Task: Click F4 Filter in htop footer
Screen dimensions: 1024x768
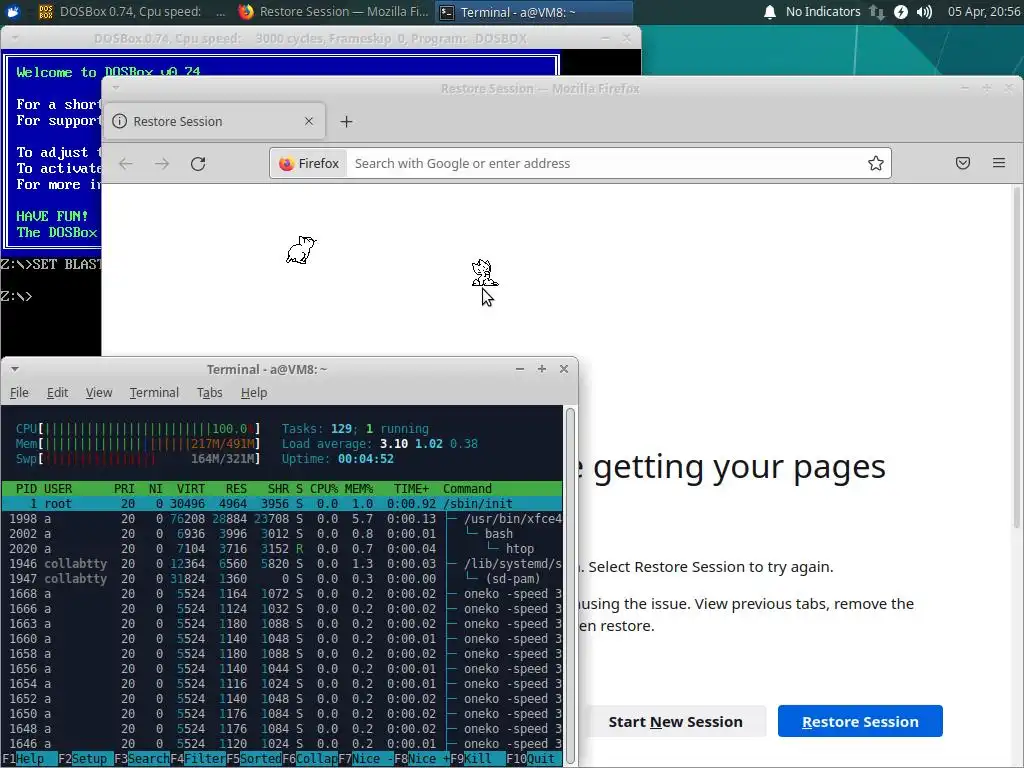Action: (198, 759)
